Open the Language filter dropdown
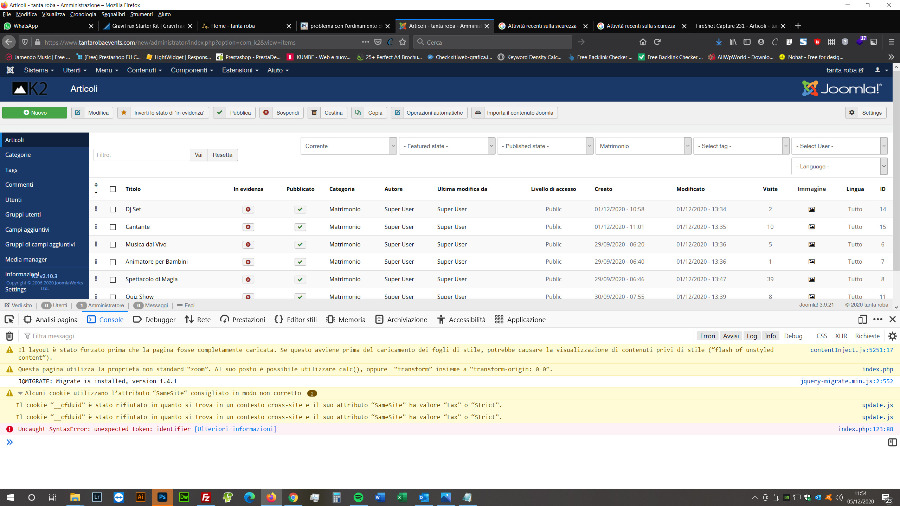 (839, 166)
